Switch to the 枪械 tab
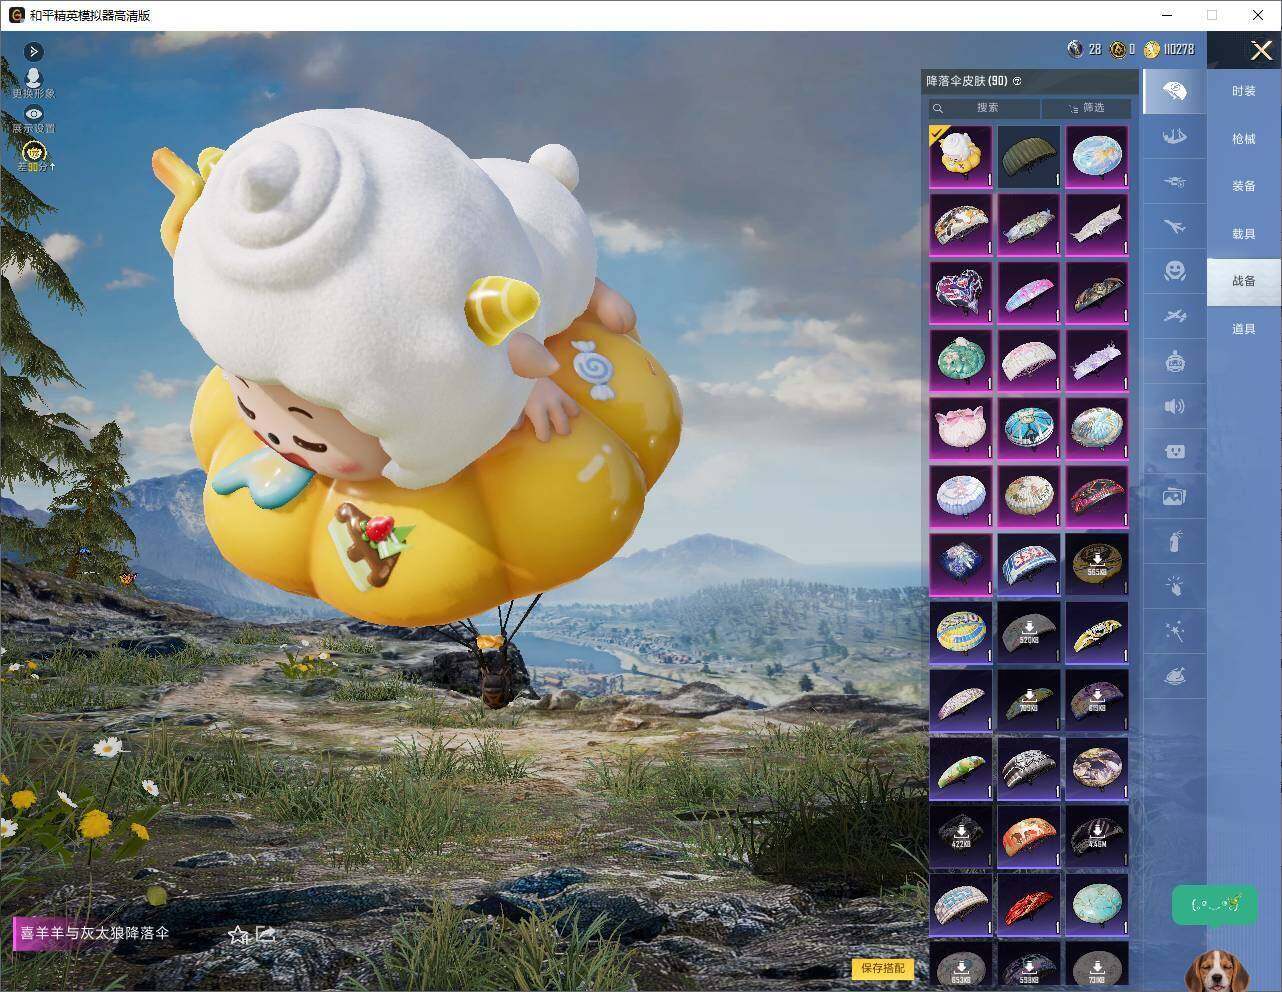1282x992 pixels. coord(1243,139)
